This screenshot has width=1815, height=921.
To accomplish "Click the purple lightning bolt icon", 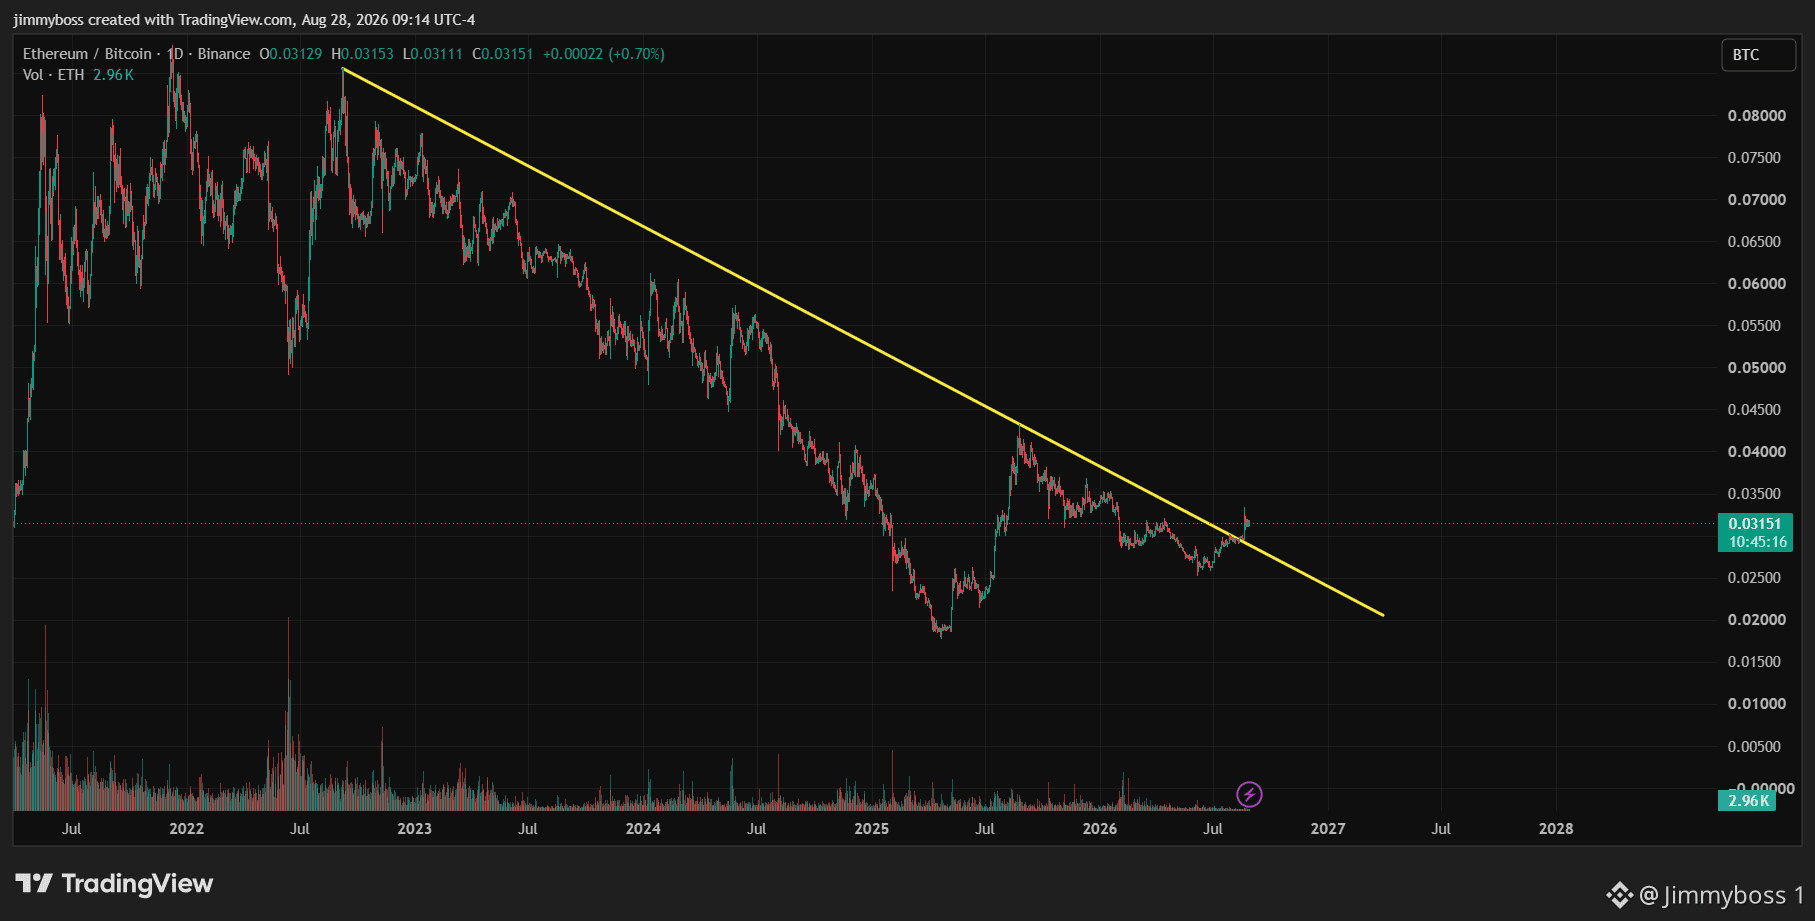I will [x=1249, y=795].
